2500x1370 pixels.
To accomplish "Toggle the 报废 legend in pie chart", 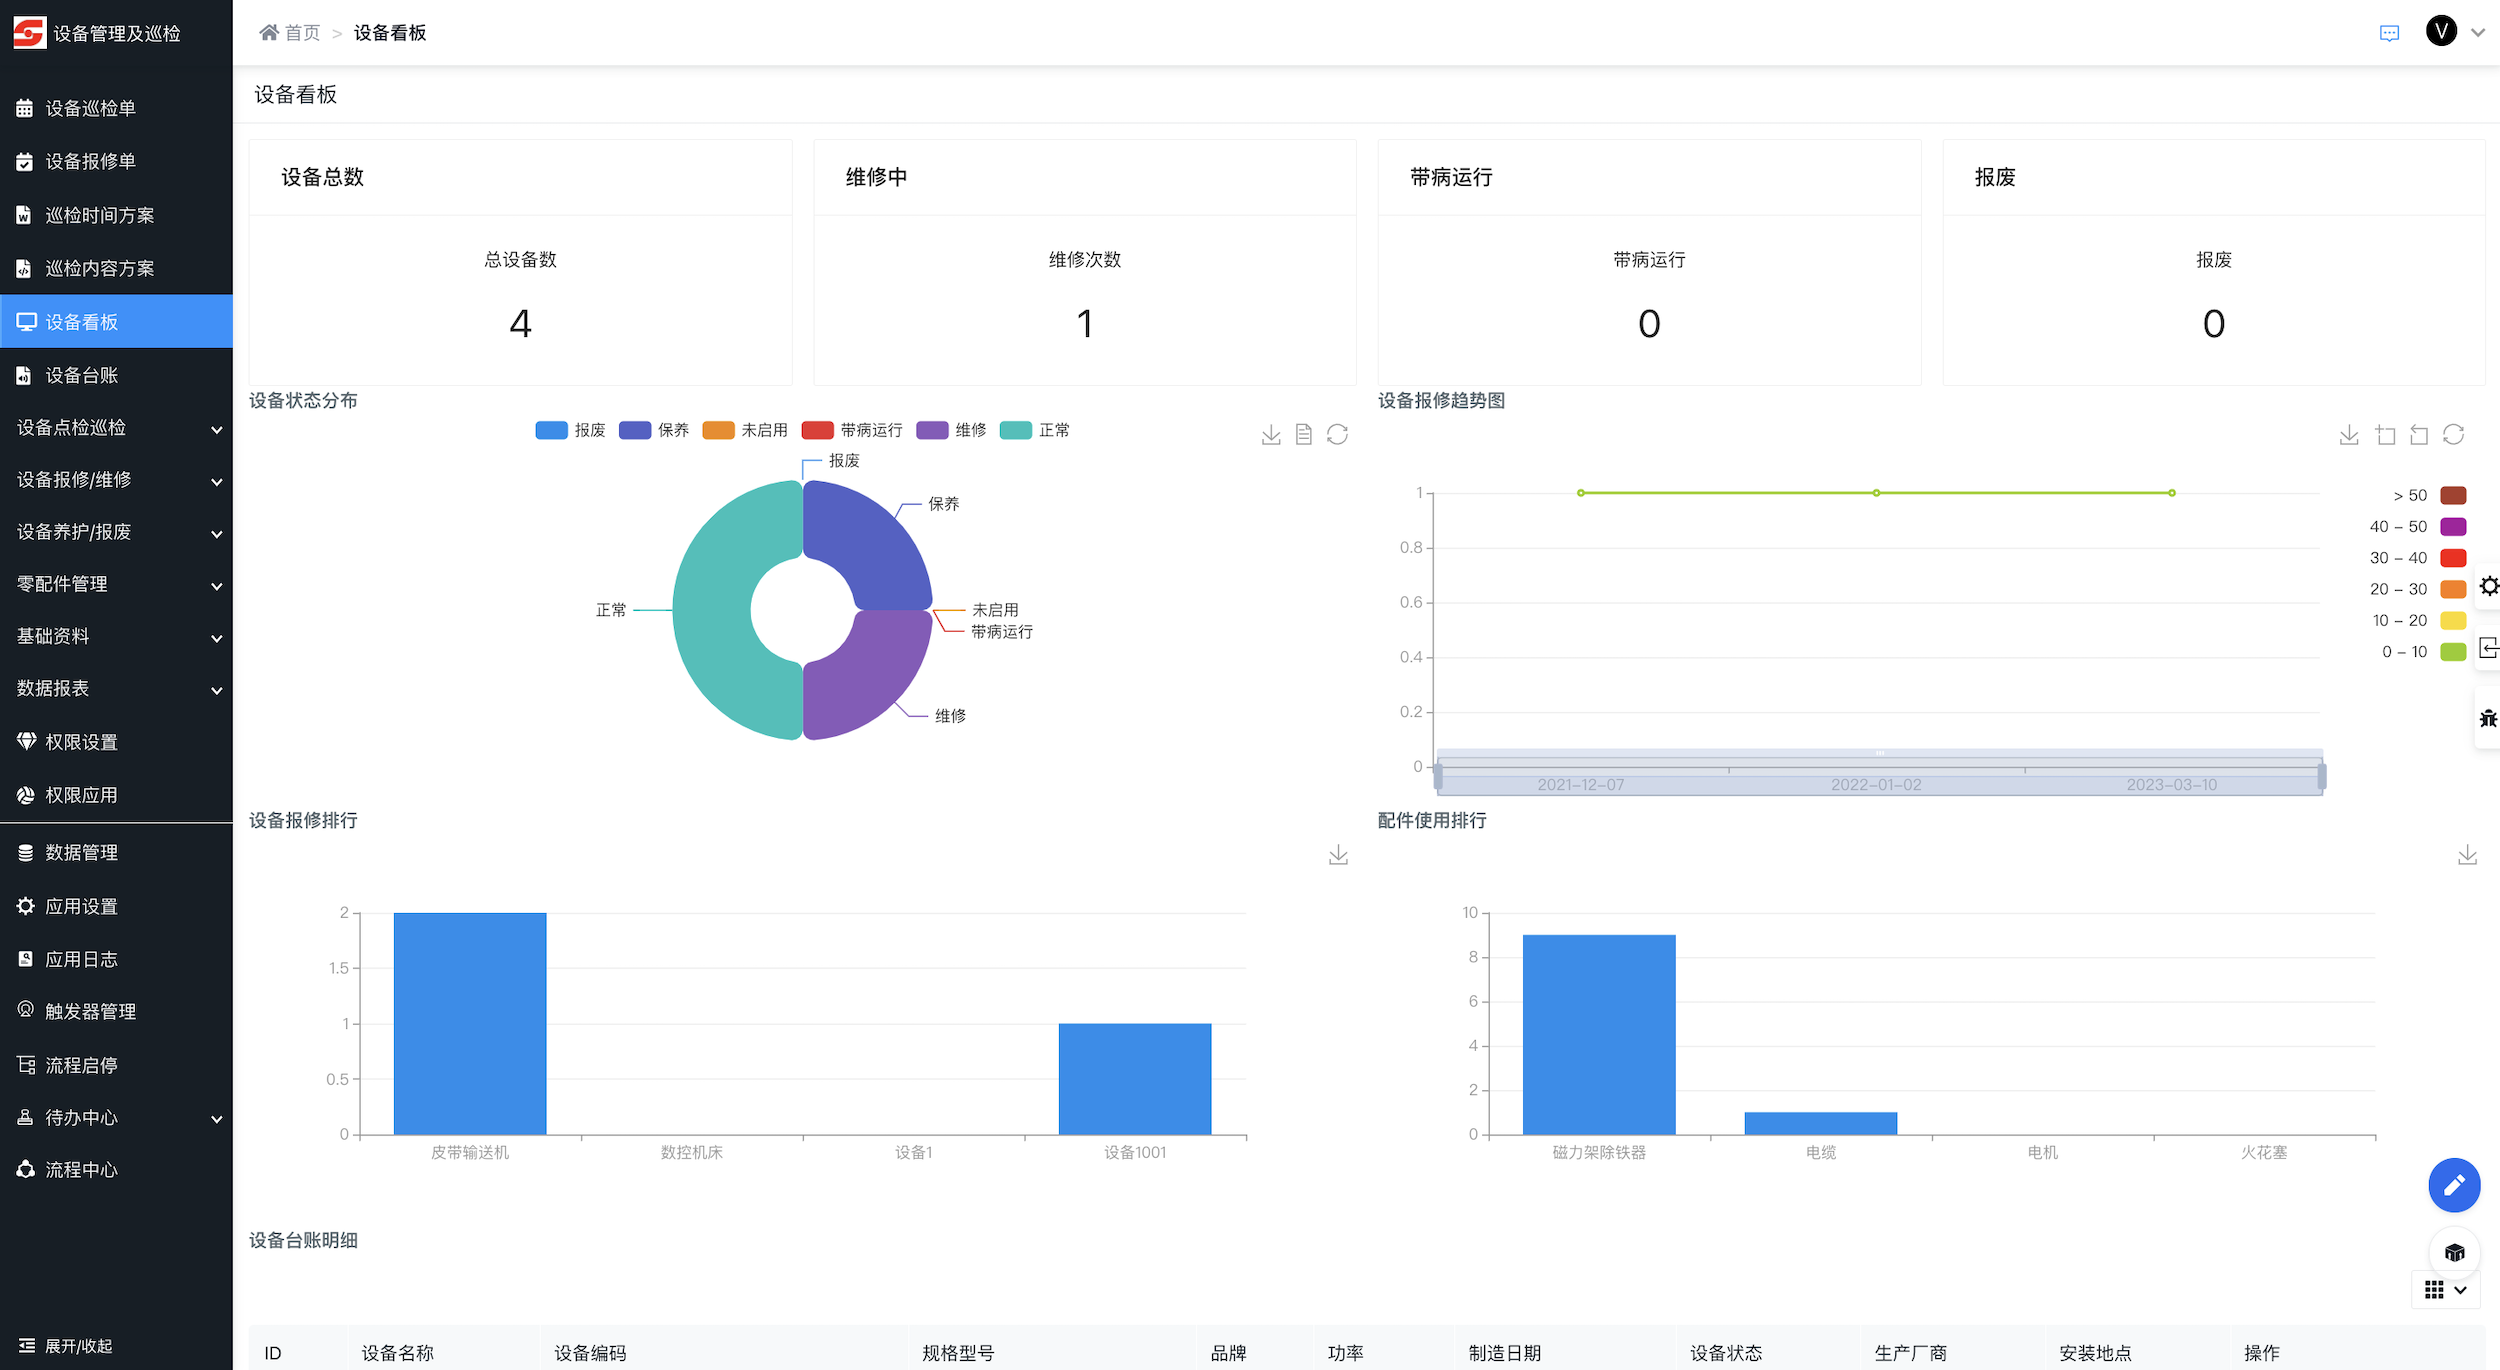I will point(571,430).
